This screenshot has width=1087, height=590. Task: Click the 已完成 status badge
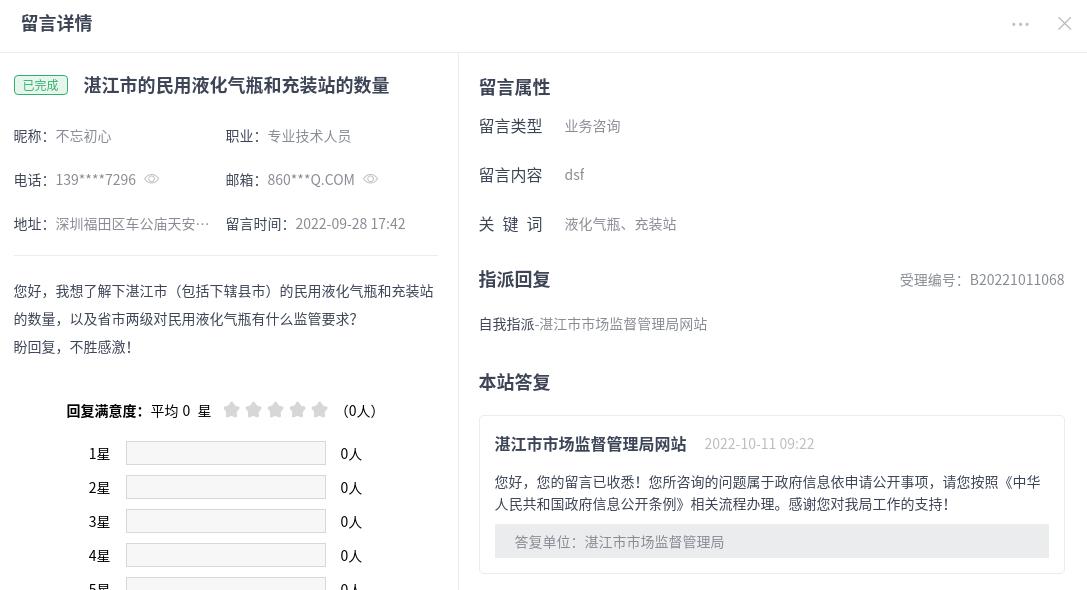point(41,85)
